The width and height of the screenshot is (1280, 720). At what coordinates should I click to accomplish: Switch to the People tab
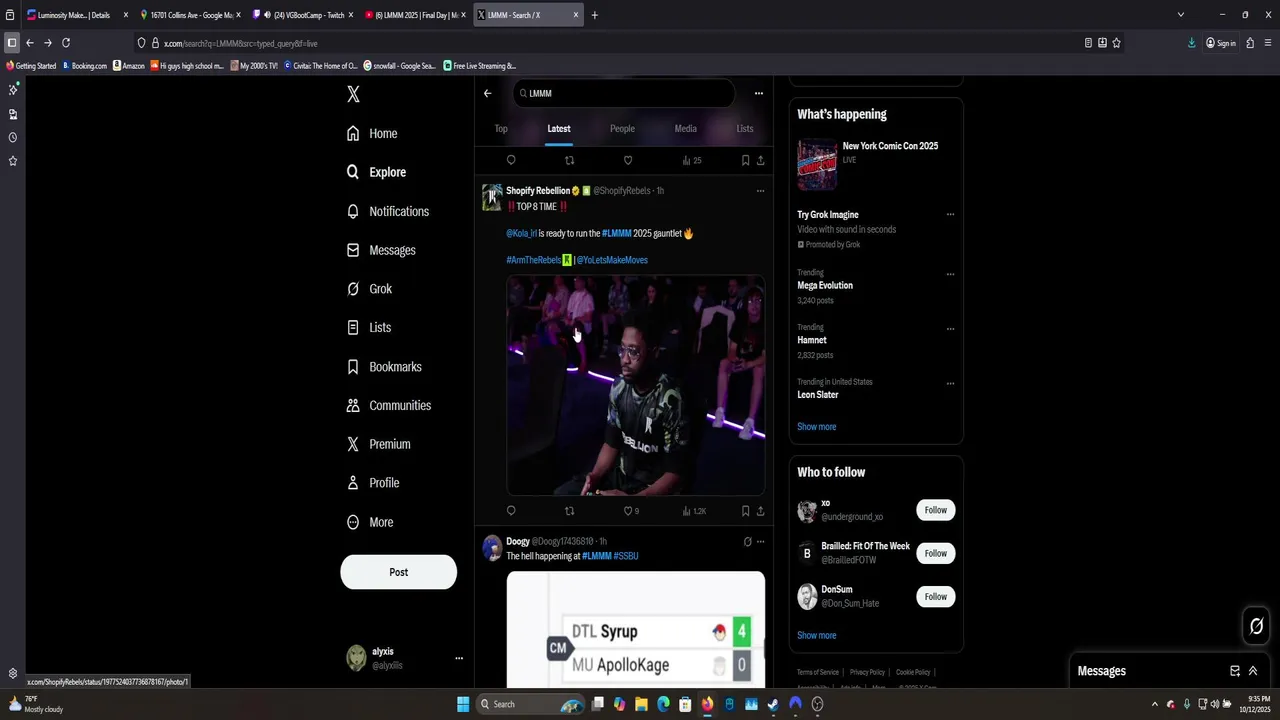pos(622,129)
